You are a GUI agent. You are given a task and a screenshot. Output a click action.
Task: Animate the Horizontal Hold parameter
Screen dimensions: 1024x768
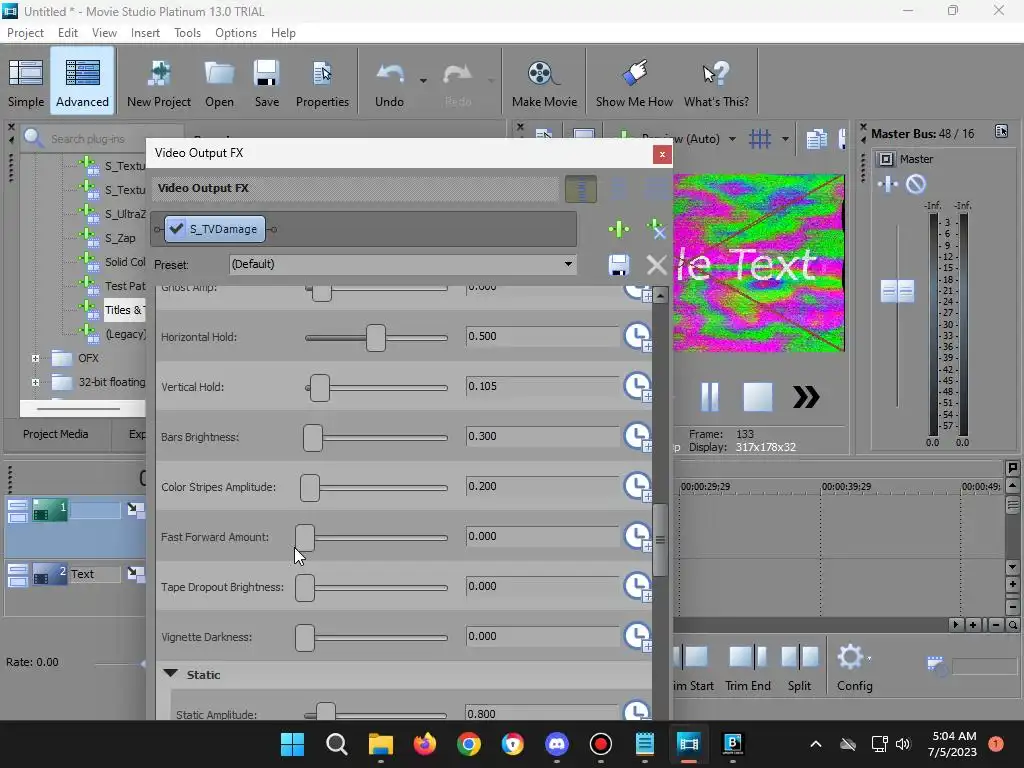click(637, 337)
